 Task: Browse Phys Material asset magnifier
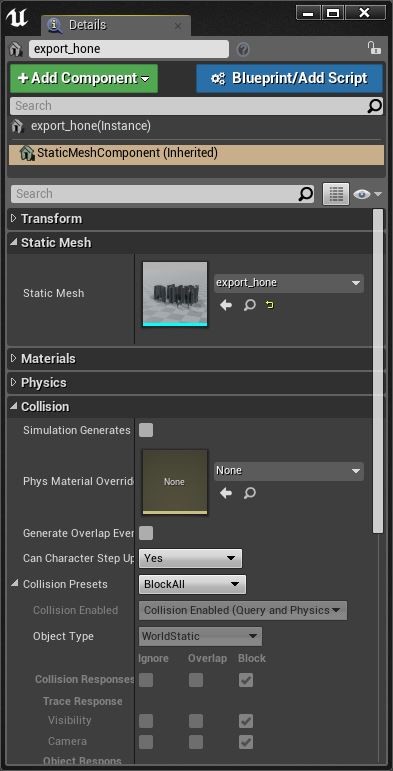pyautogui.click(x=250, y=493)
